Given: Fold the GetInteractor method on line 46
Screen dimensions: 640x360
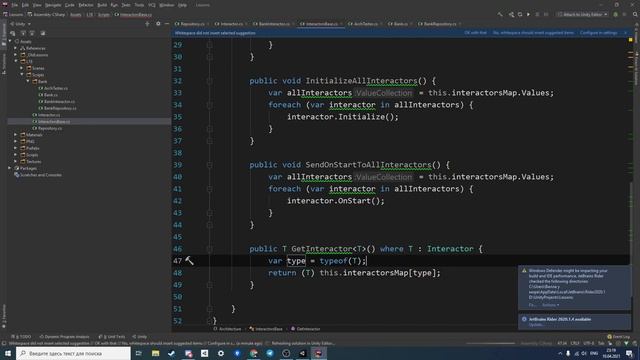Looking at the screenshot, I should pyautogui.click(x=209, y=249).
